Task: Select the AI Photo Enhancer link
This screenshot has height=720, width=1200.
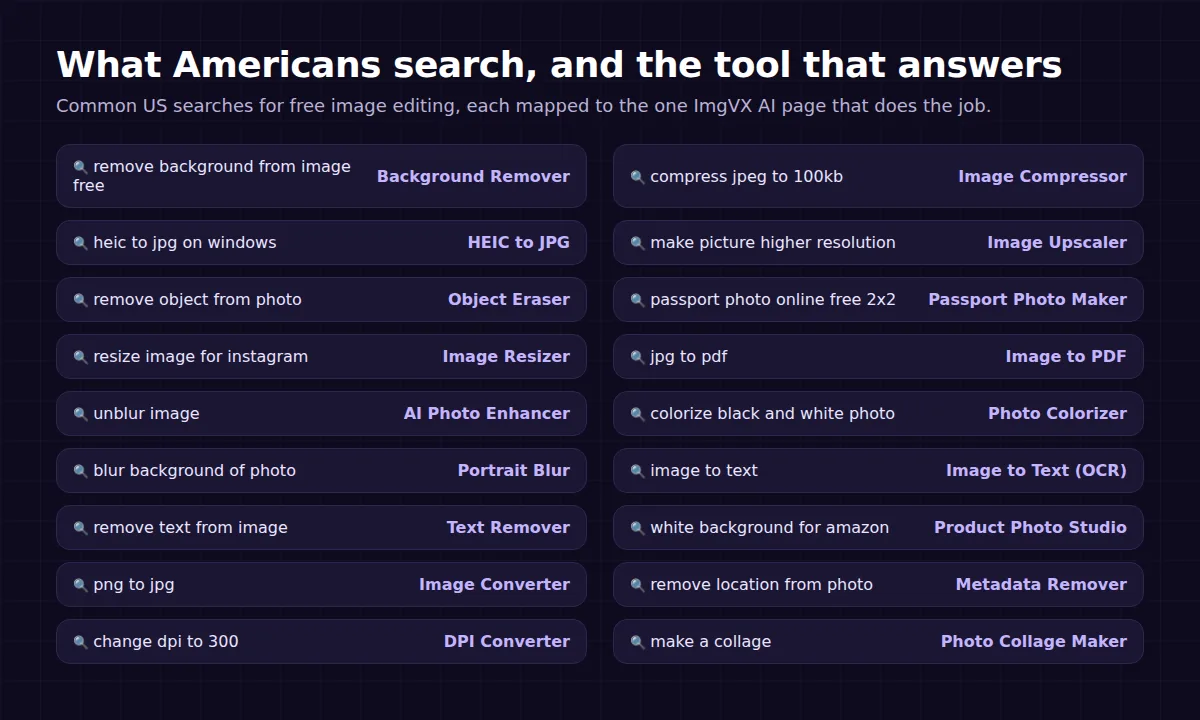Action: [487, 413]
